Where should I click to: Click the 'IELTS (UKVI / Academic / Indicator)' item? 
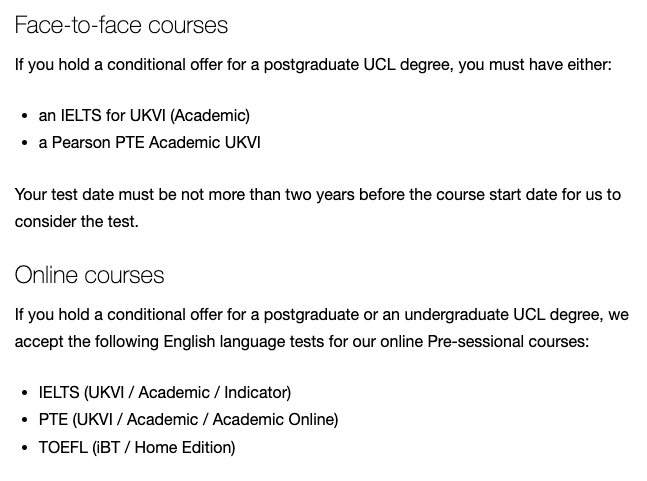165,392
